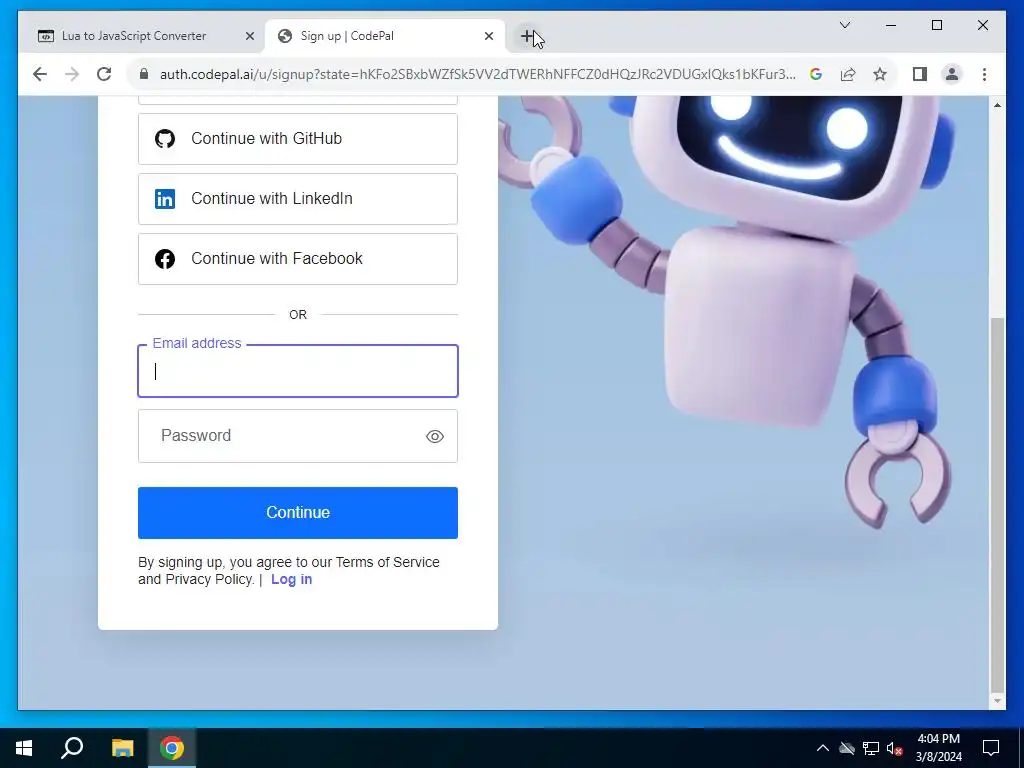Focus the Email address field
Image resolution: width=1024 pixels, height=768 pixels.
click(x=298, y=371)
